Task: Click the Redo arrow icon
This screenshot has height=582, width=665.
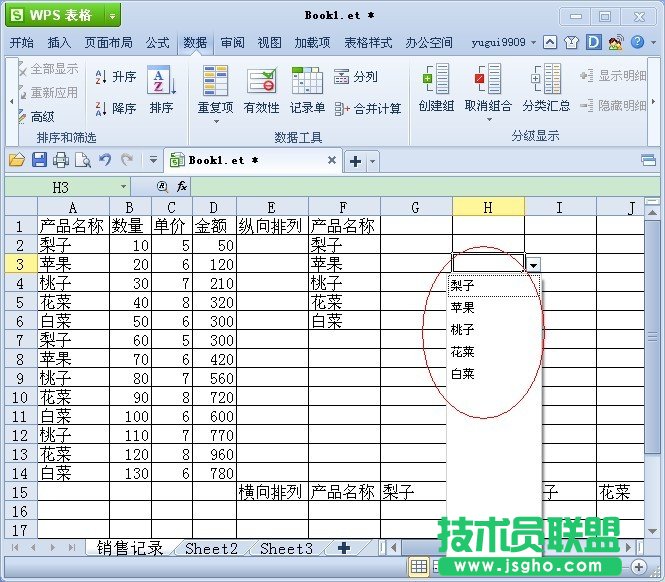Action: 126,160
